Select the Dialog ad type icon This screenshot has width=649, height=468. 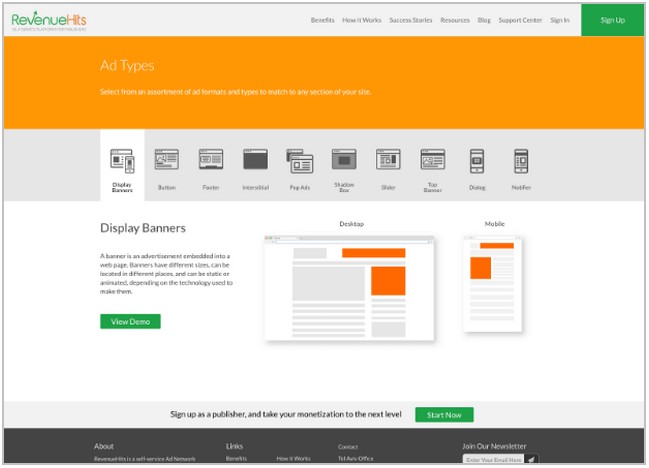coord(477,161)
